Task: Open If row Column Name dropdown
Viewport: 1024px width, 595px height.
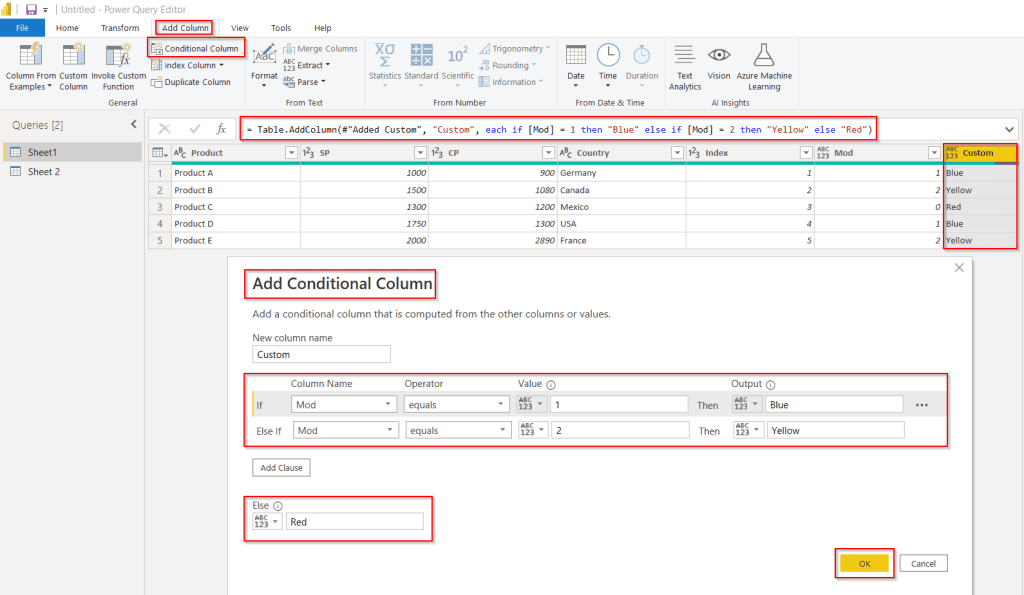Action: pyautogui.click(x=344, y=405)
